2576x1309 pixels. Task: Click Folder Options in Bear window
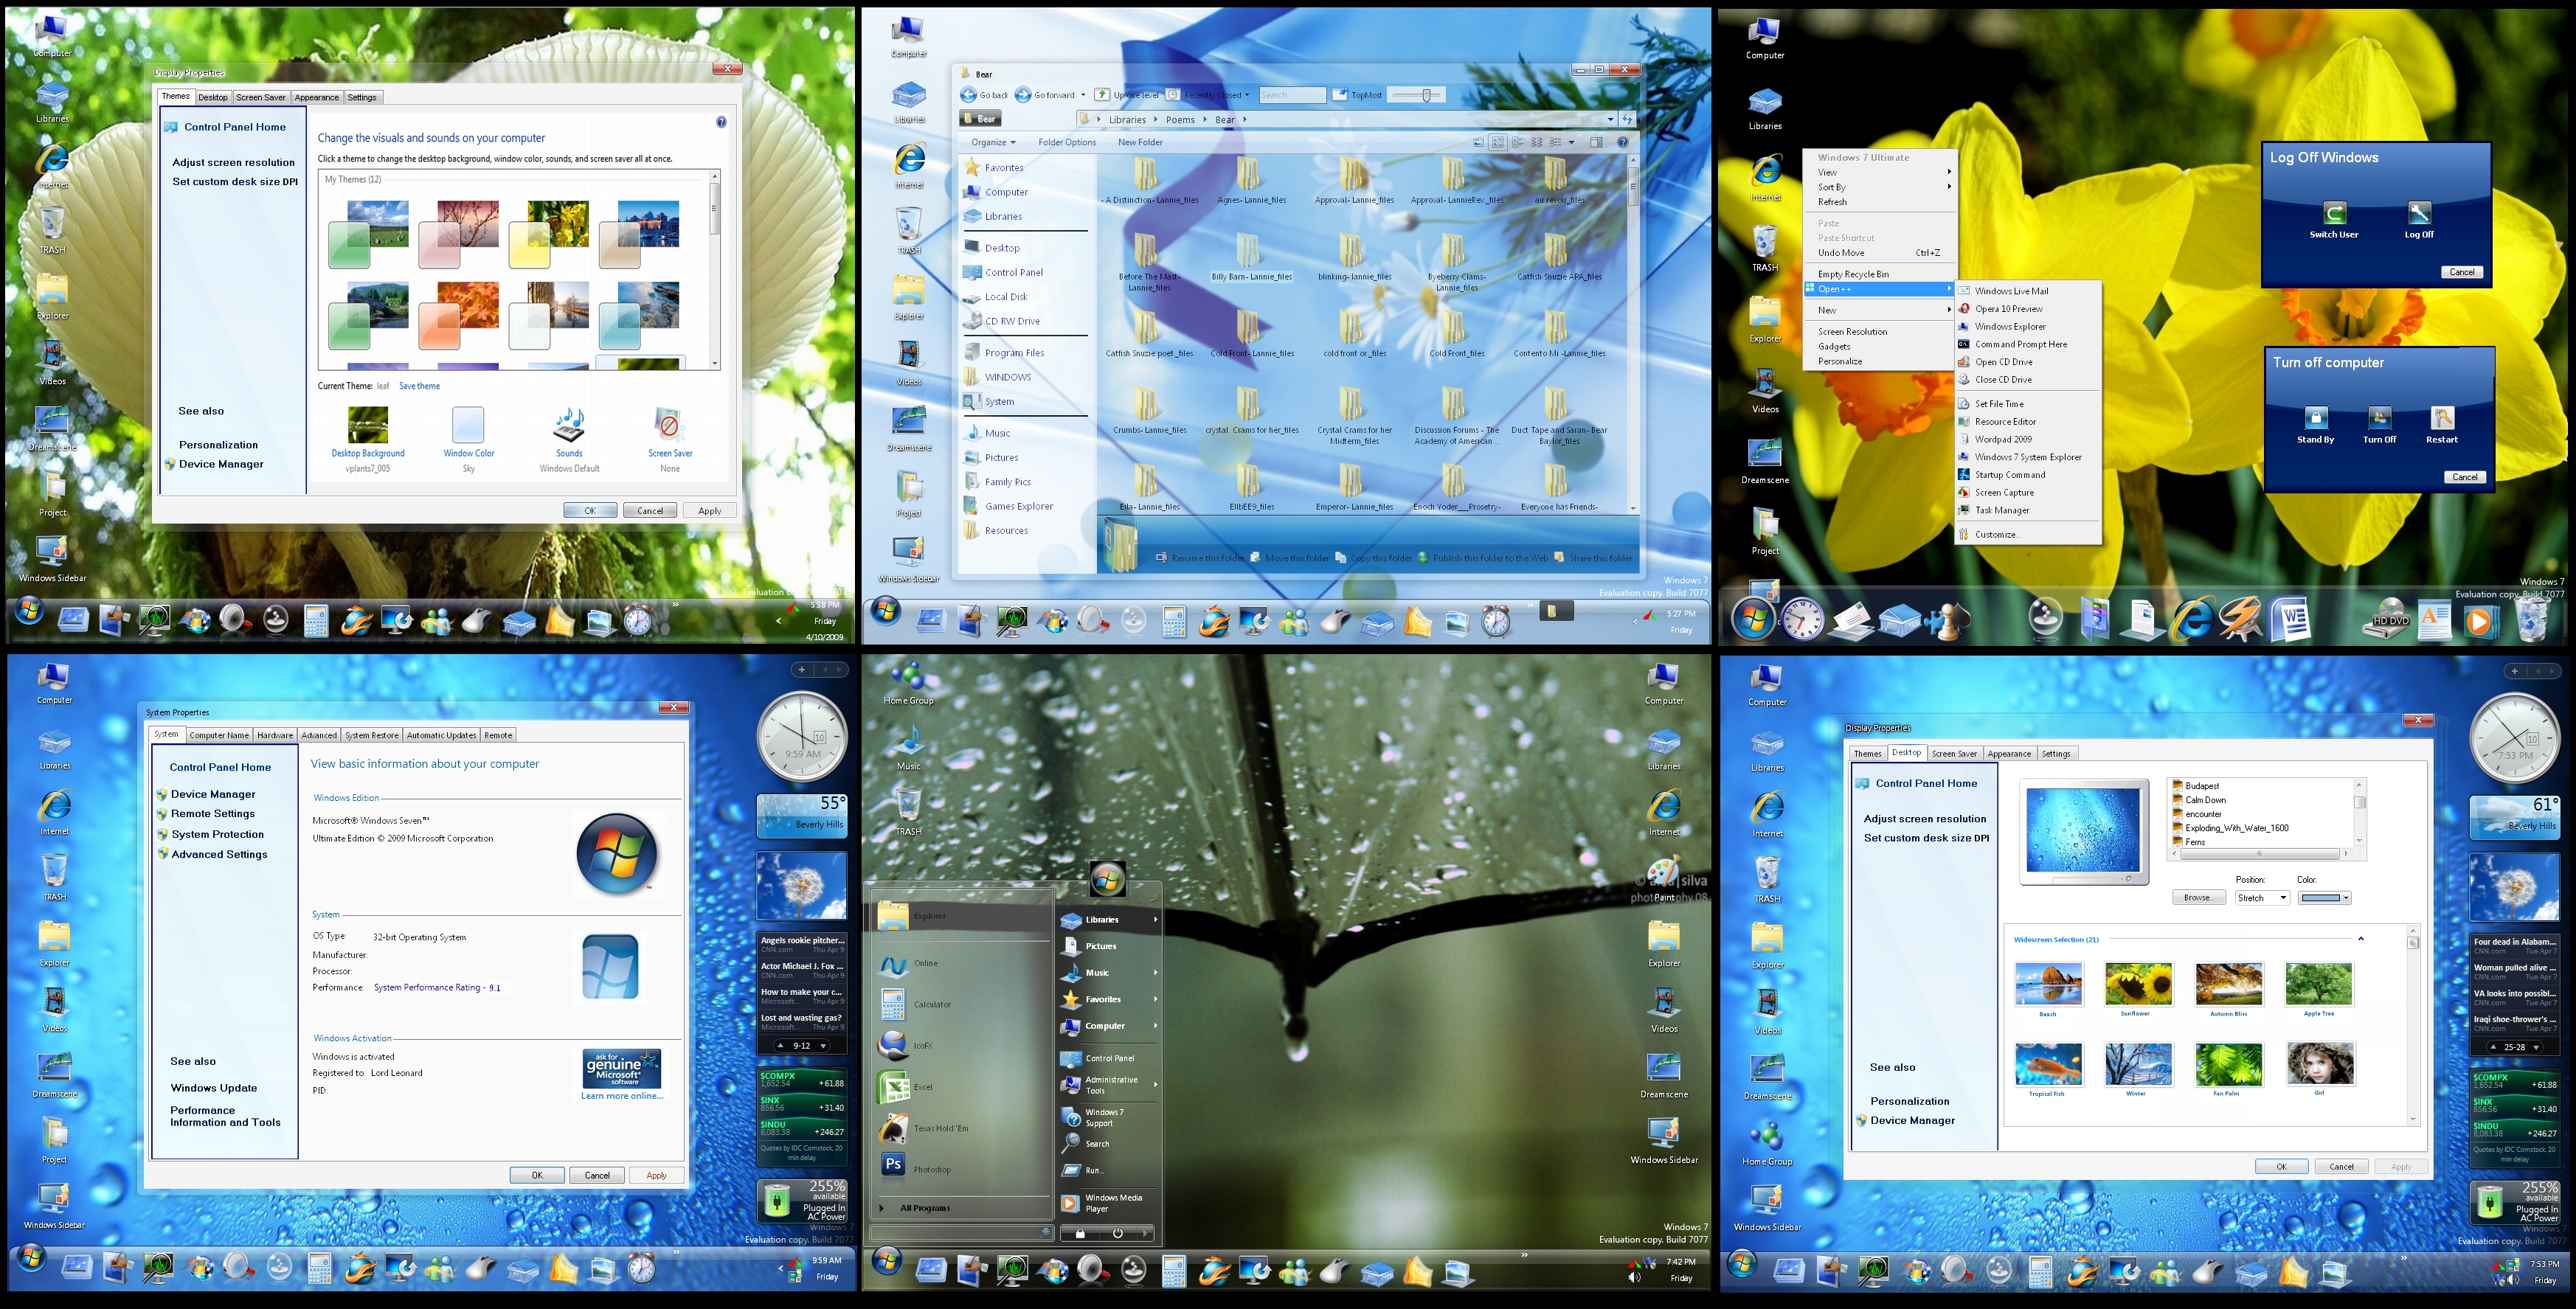click(x=1067, y=142)
